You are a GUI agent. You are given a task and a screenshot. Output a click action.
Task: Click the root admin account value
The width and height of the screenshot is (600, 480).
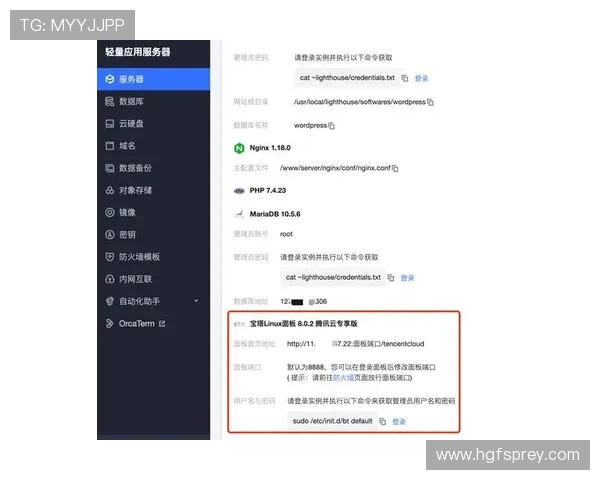pos(286,234)
